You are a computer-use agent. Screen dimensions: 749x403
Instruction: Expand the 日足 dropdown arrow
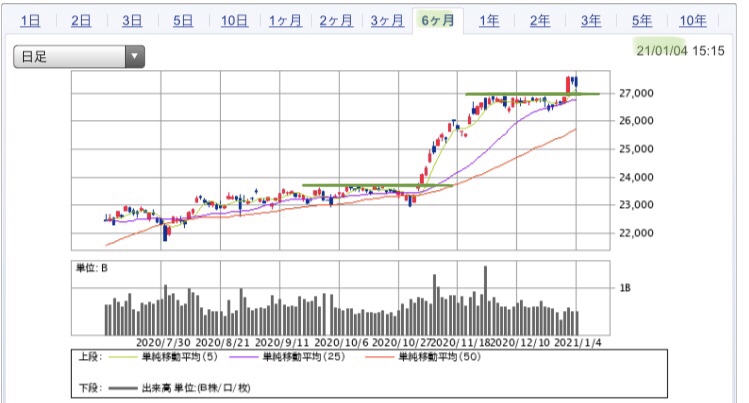(x=135, y=56)
